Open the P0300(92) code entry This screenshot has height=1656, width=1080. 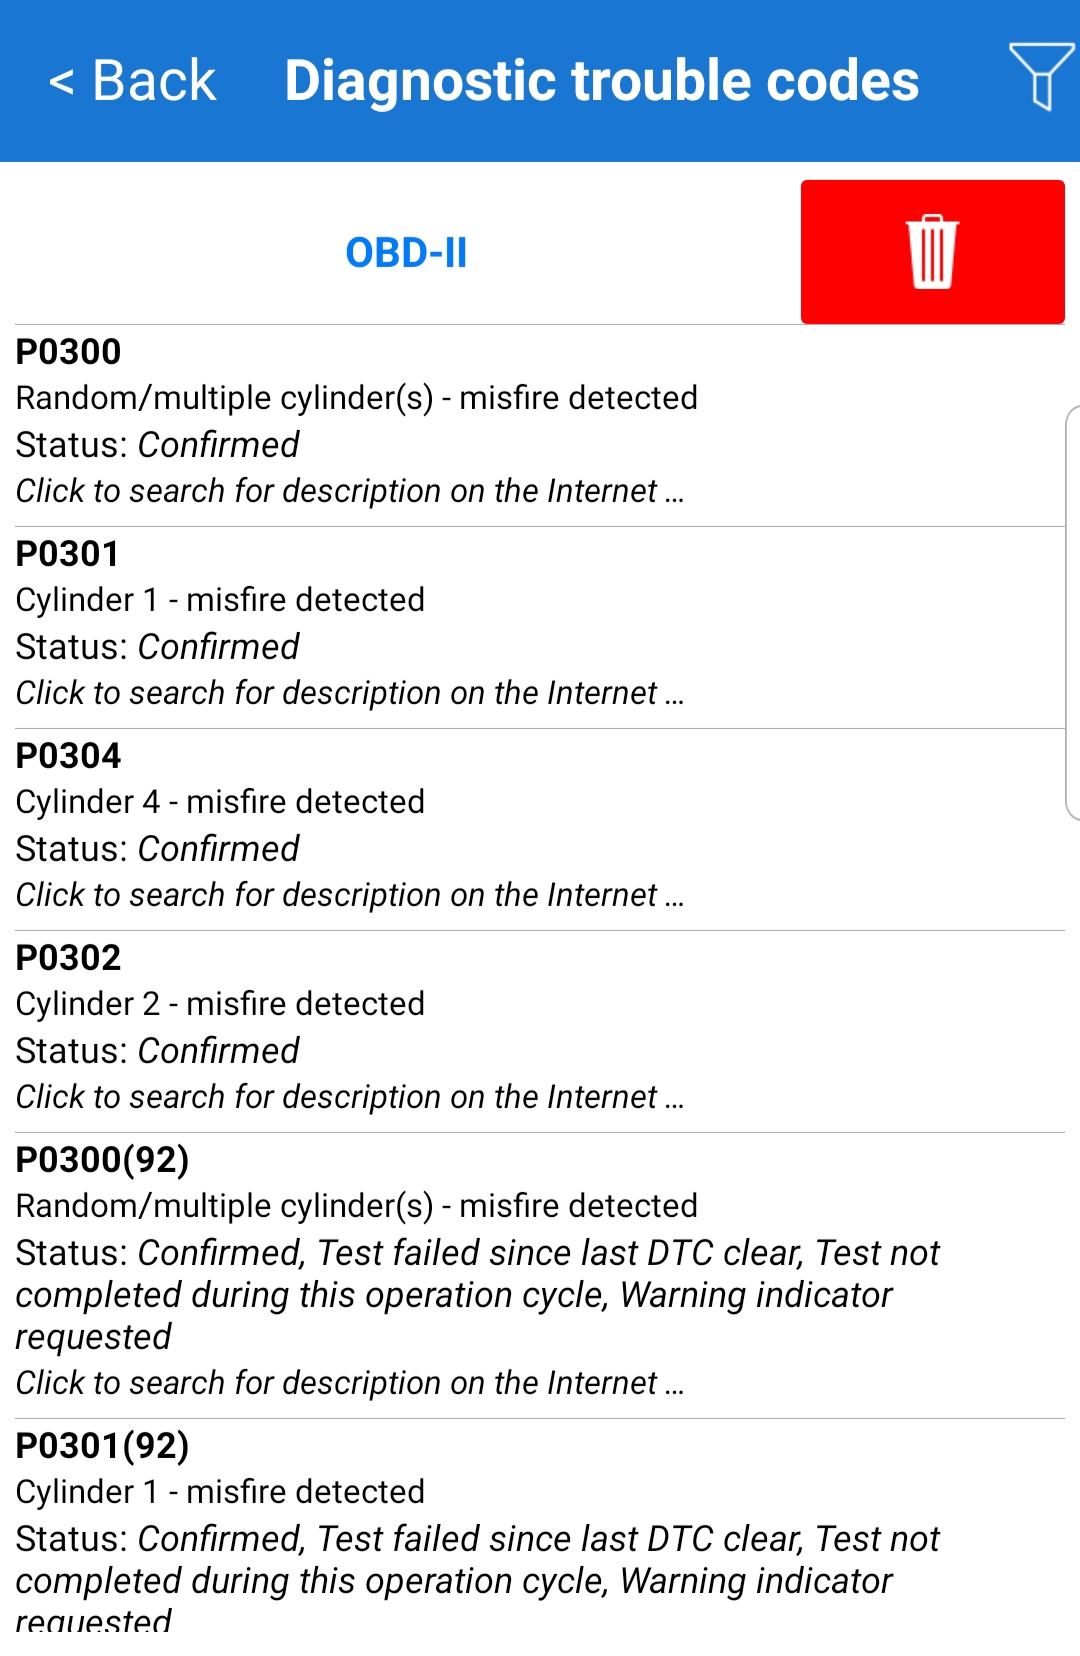pyautogui.click(x=103, y=1160)
